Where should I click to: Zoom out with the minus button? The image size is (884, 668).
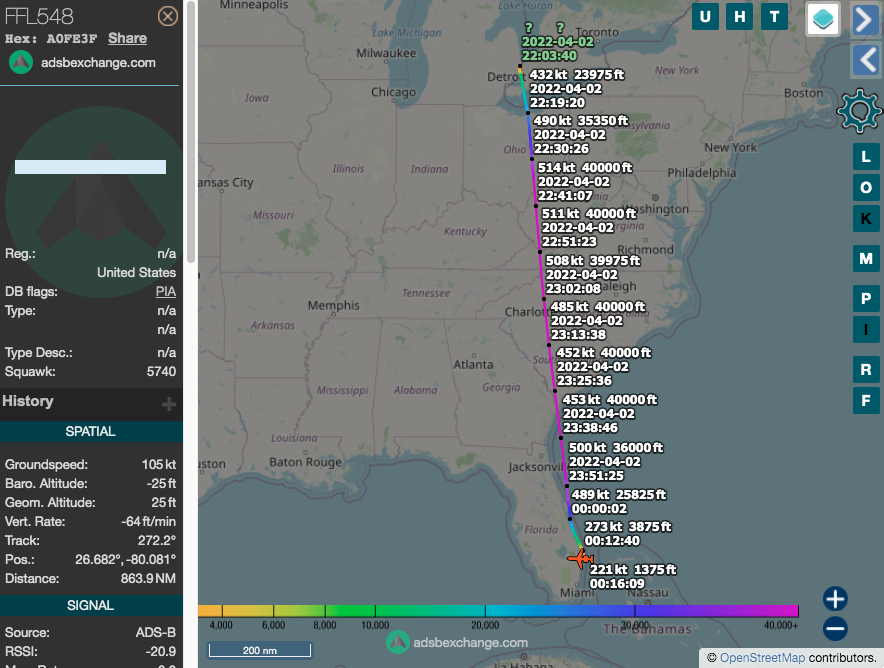click(835, 629)
